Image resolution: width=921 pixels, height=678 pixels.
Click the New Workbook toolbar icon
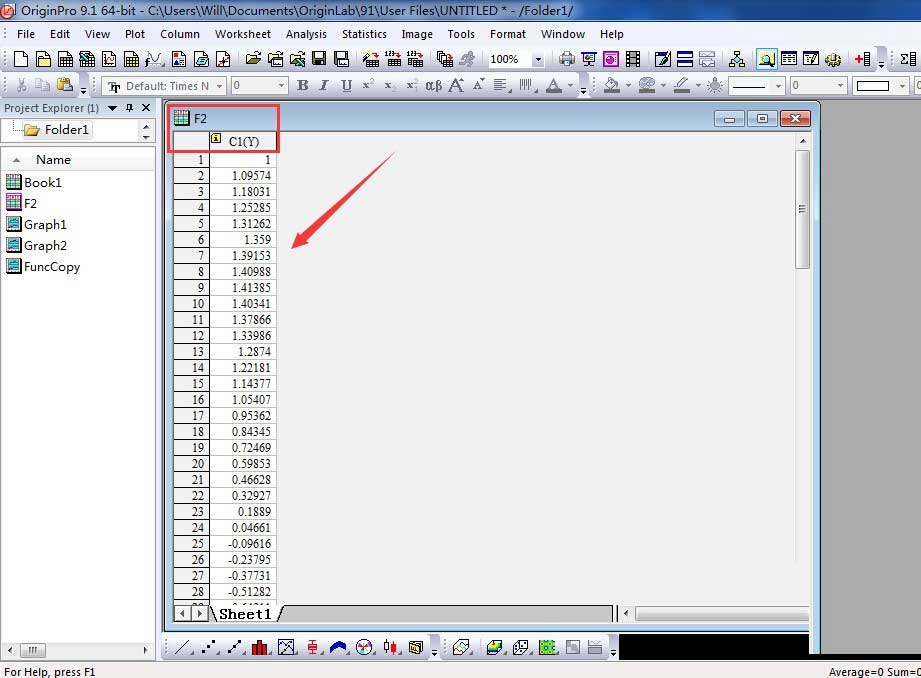[65, 59]
